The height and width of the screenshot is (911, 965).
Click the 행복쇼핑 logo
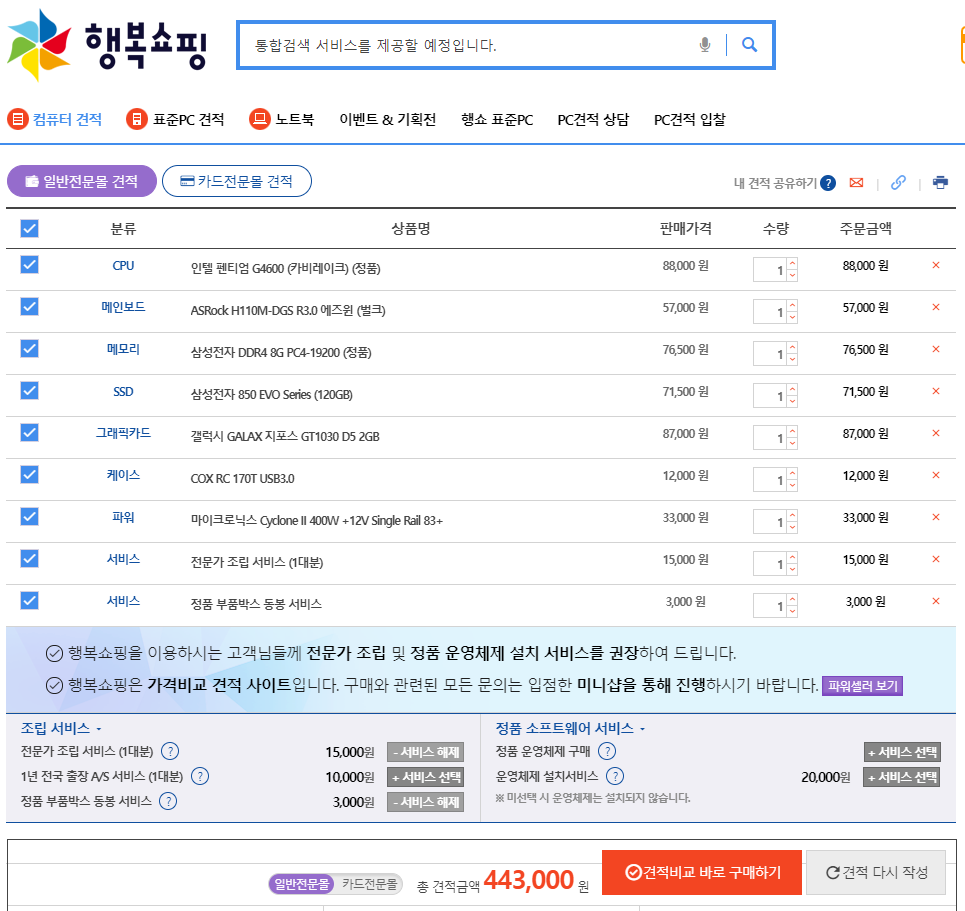point(107,45)
